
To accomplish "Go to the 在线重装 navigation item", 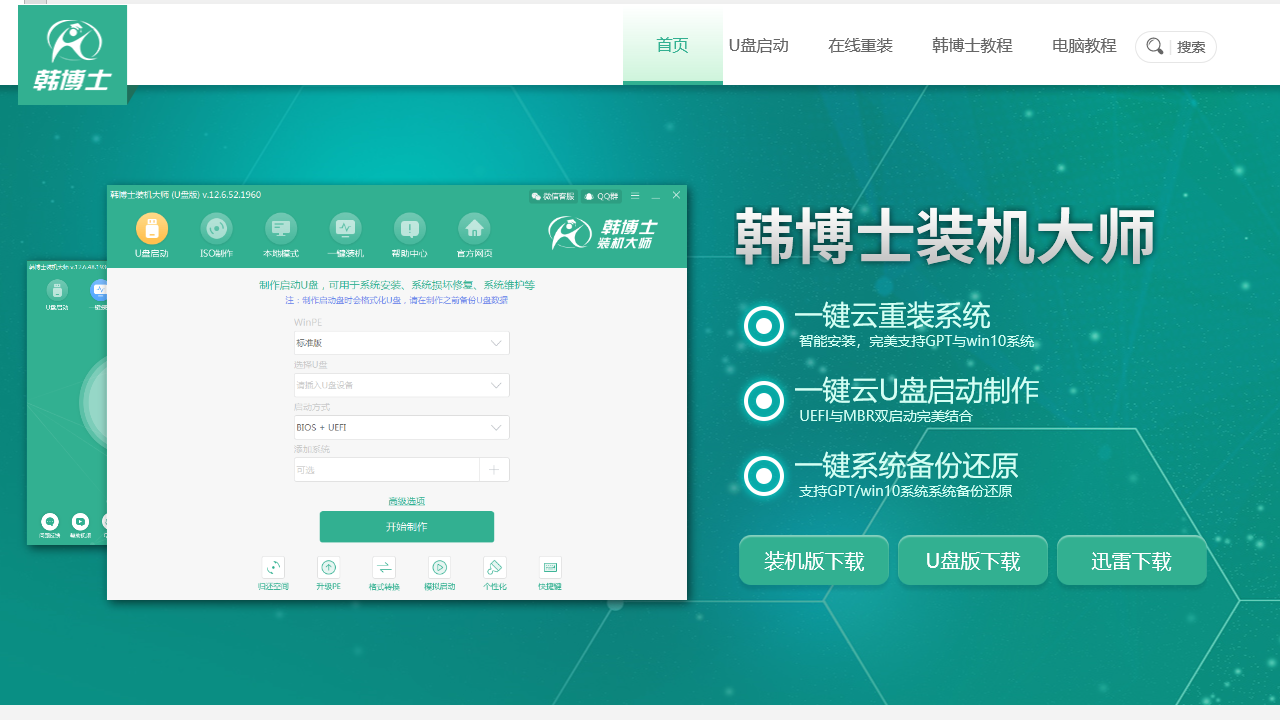I will [860, 46].
